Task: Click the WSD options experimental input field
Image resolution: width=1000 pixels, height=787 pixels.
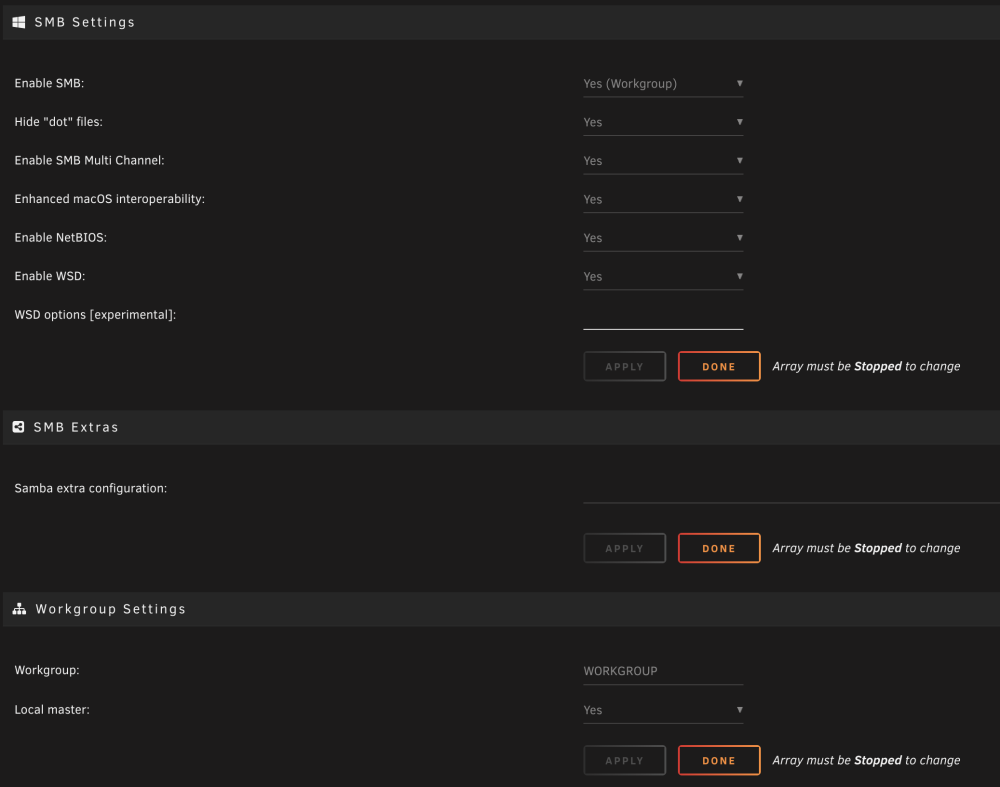Action: coord(663,316)
